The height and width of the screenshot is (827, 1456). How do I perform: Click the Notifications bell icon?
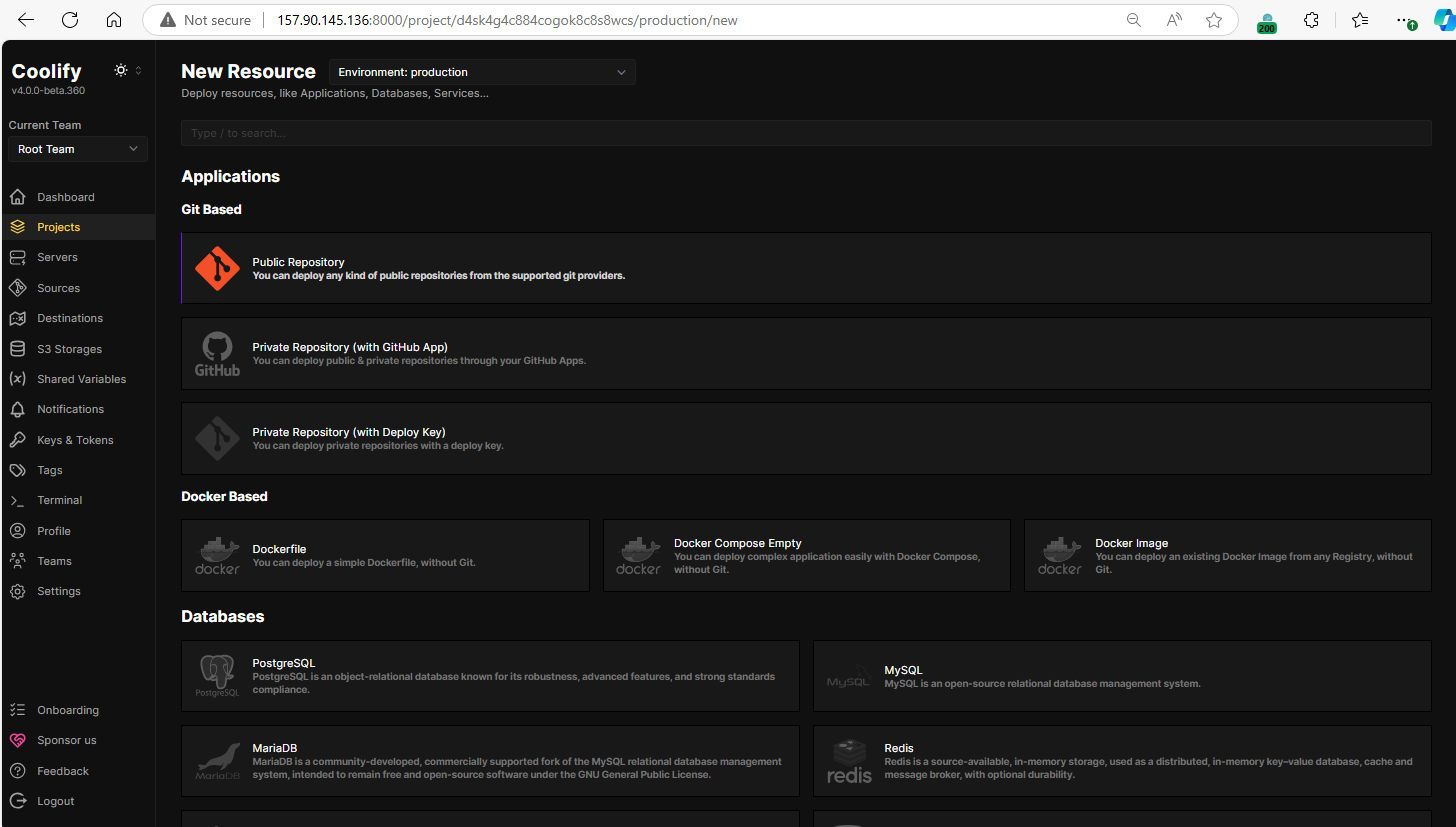[x=17, y=409]
